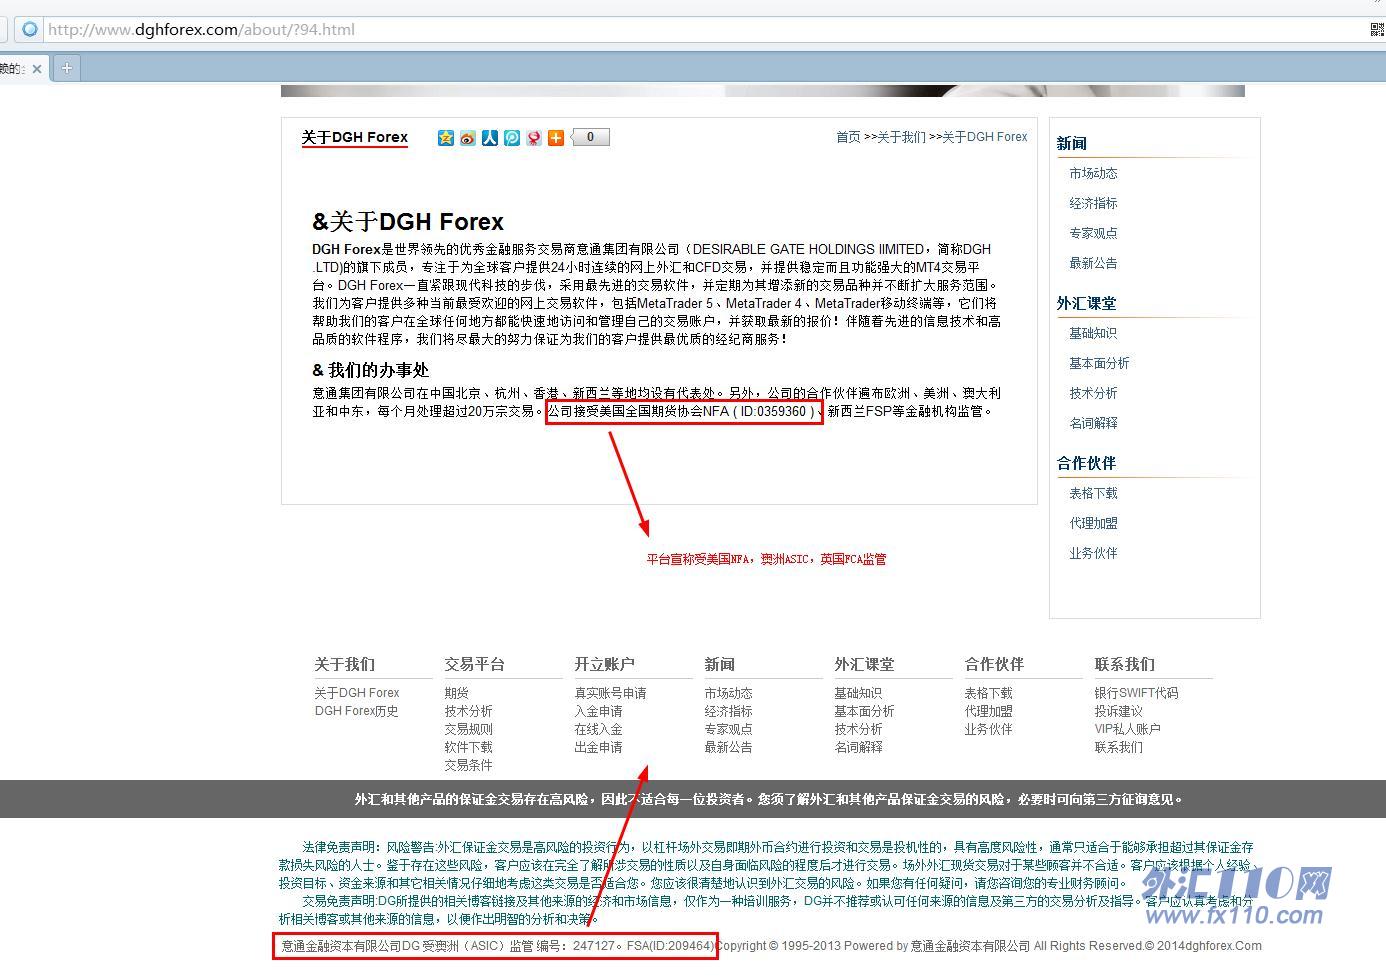Image resolution: width=1386 pixels, height=977 pixels.
Task: Click the 外汇课堂 heading in the right sidebar
Action: [1087, 303]
